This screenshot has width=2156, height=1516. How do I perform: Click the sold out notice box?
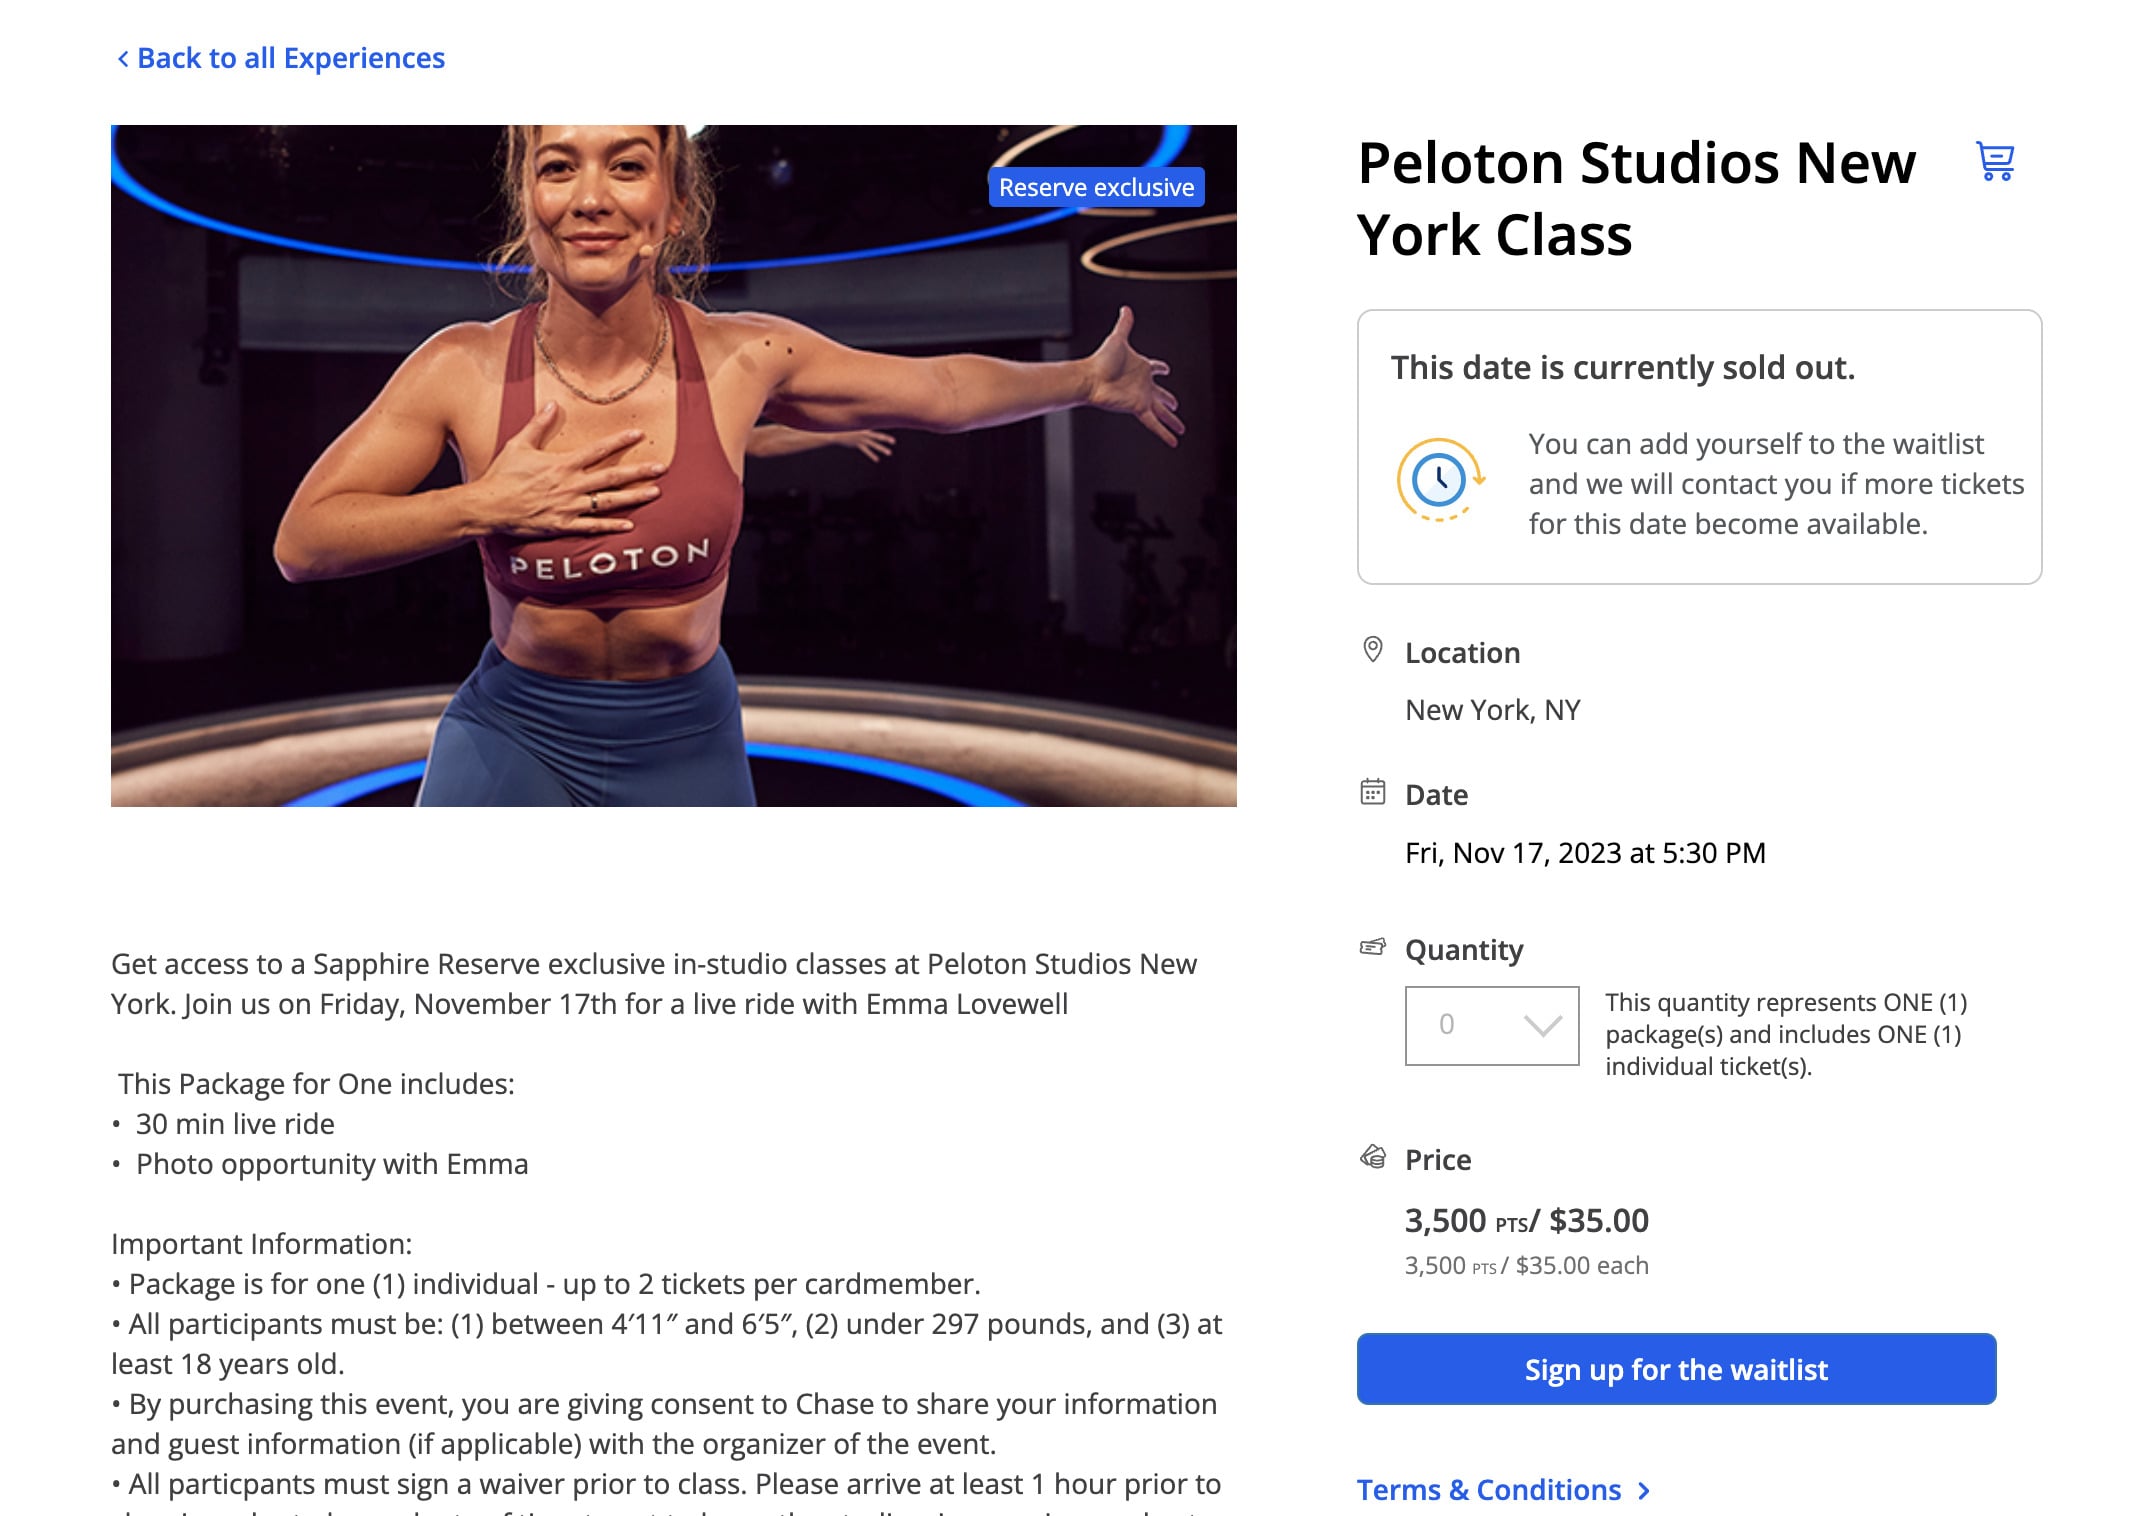[1700, 445]
